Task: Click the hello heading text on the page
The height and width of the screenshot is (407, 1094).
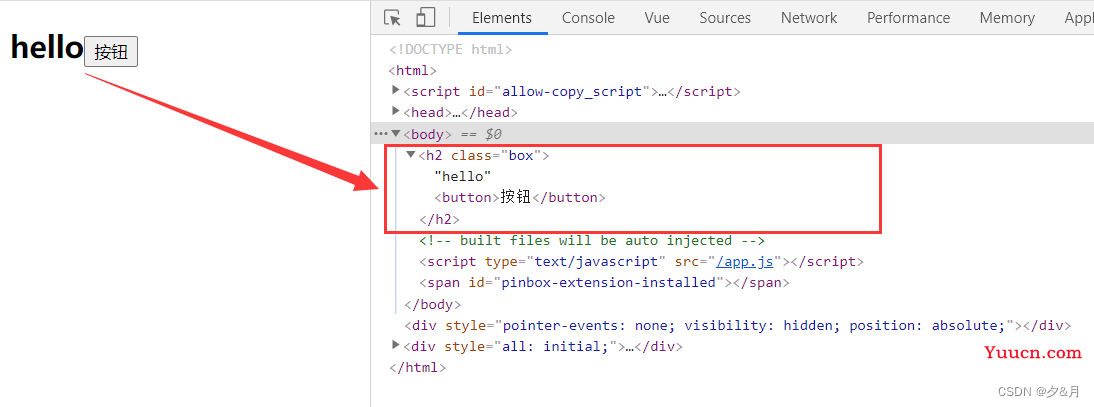Action: click(x=47, y=48)
